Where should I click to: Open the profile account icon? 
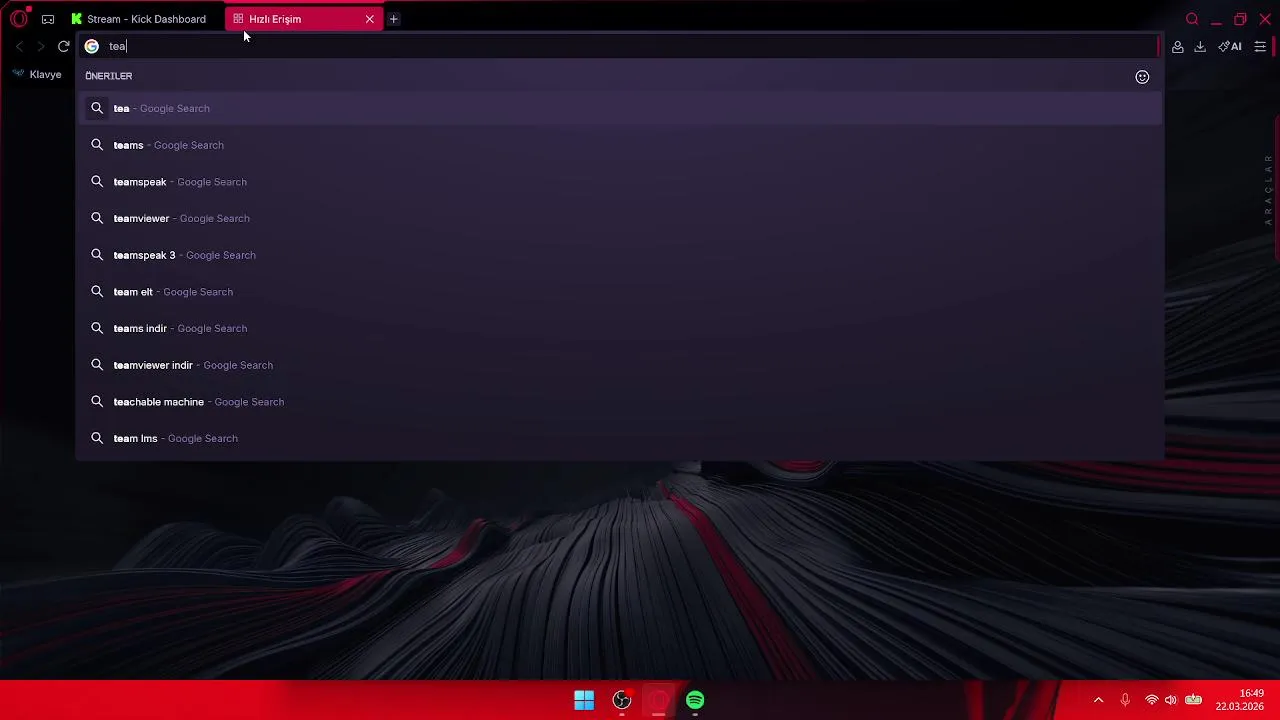tap(1178, 47)
